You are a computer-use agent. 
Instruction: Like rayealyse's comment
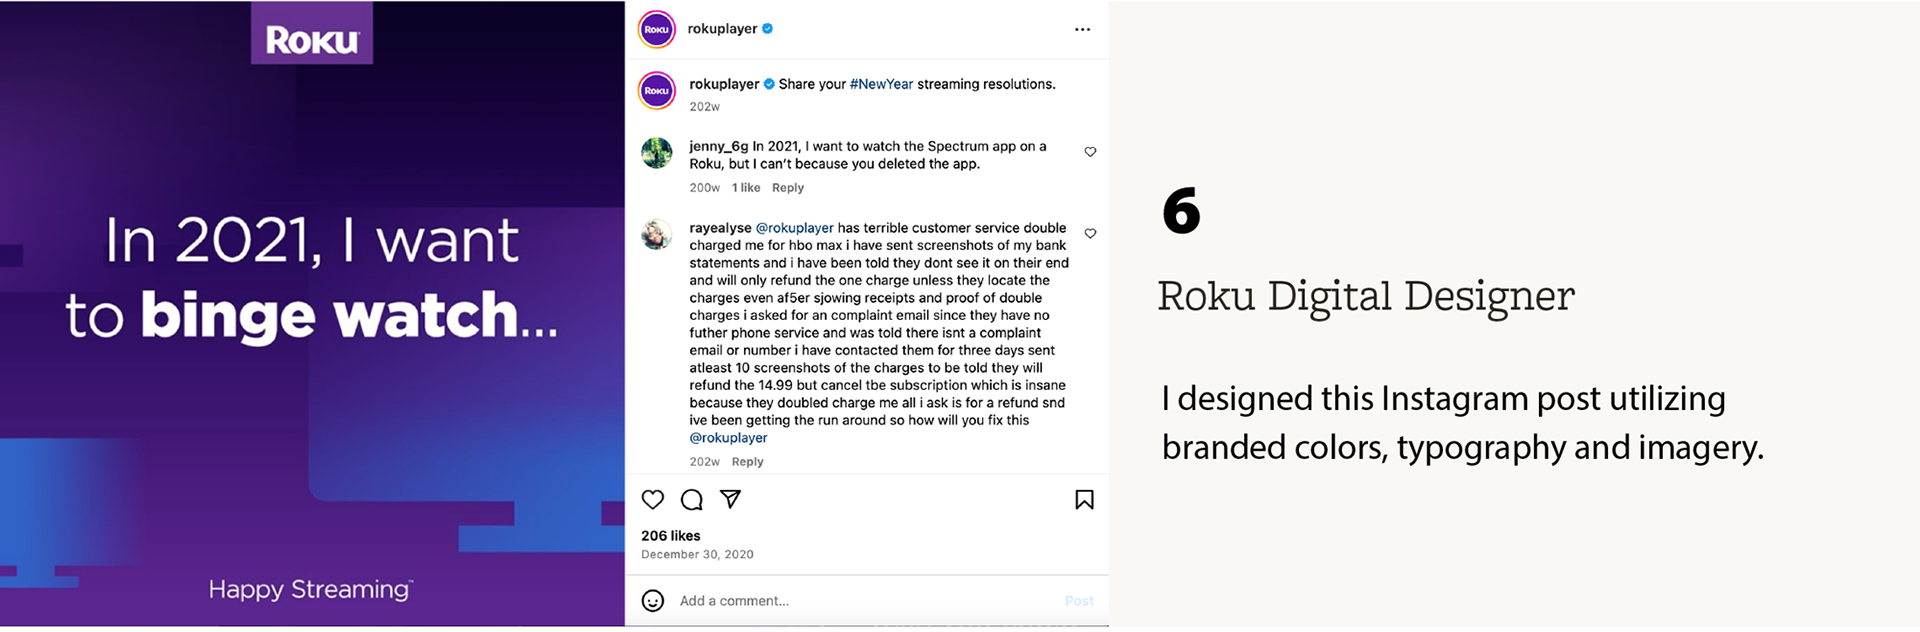point(1090,234)
